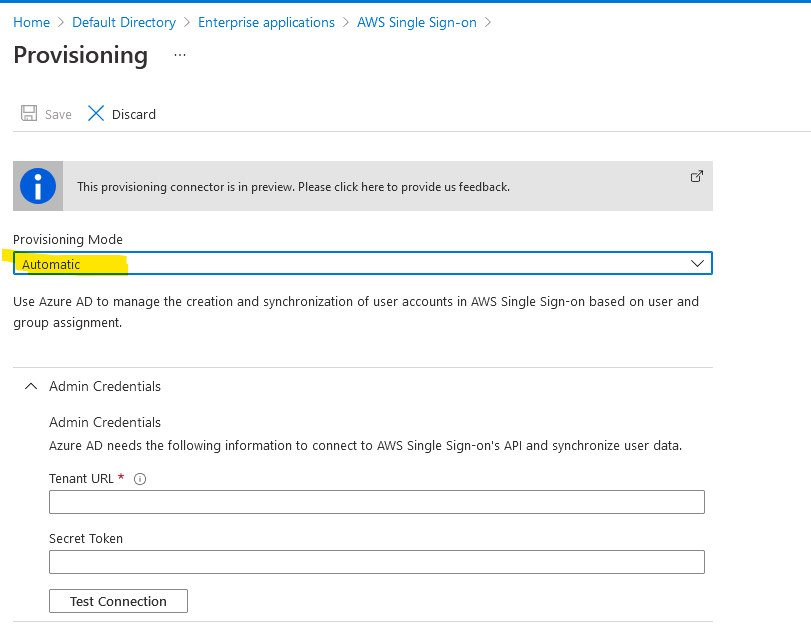This screenshot has width=811, height=642.
Task: Open the external feedback link icon
Action: [697, 176]
